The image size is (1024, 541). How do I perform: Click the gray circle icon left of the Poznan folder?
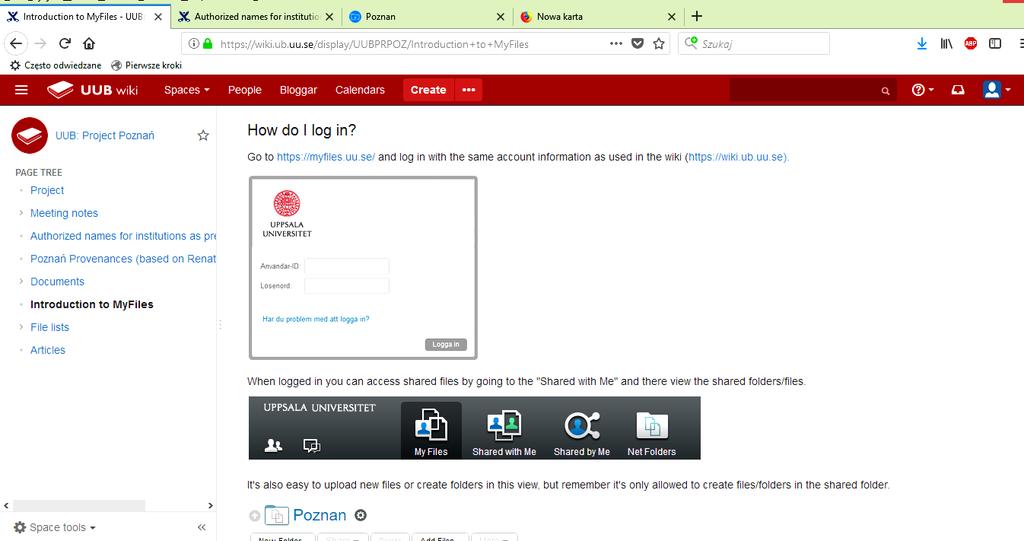(255, 516)
